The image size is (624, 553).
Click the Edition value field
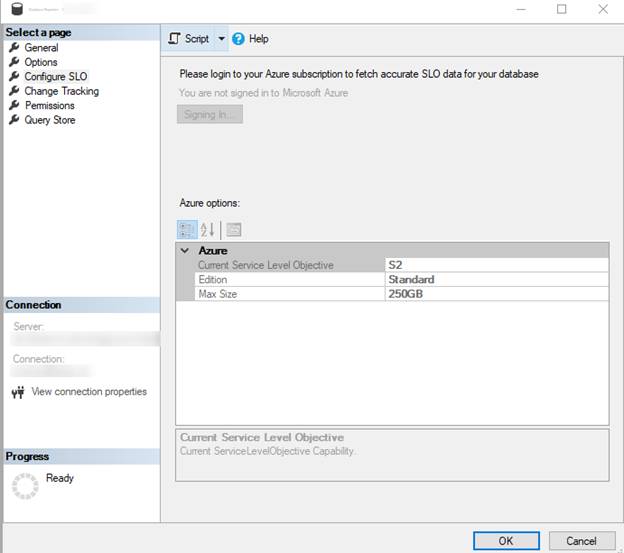point(496,280)
